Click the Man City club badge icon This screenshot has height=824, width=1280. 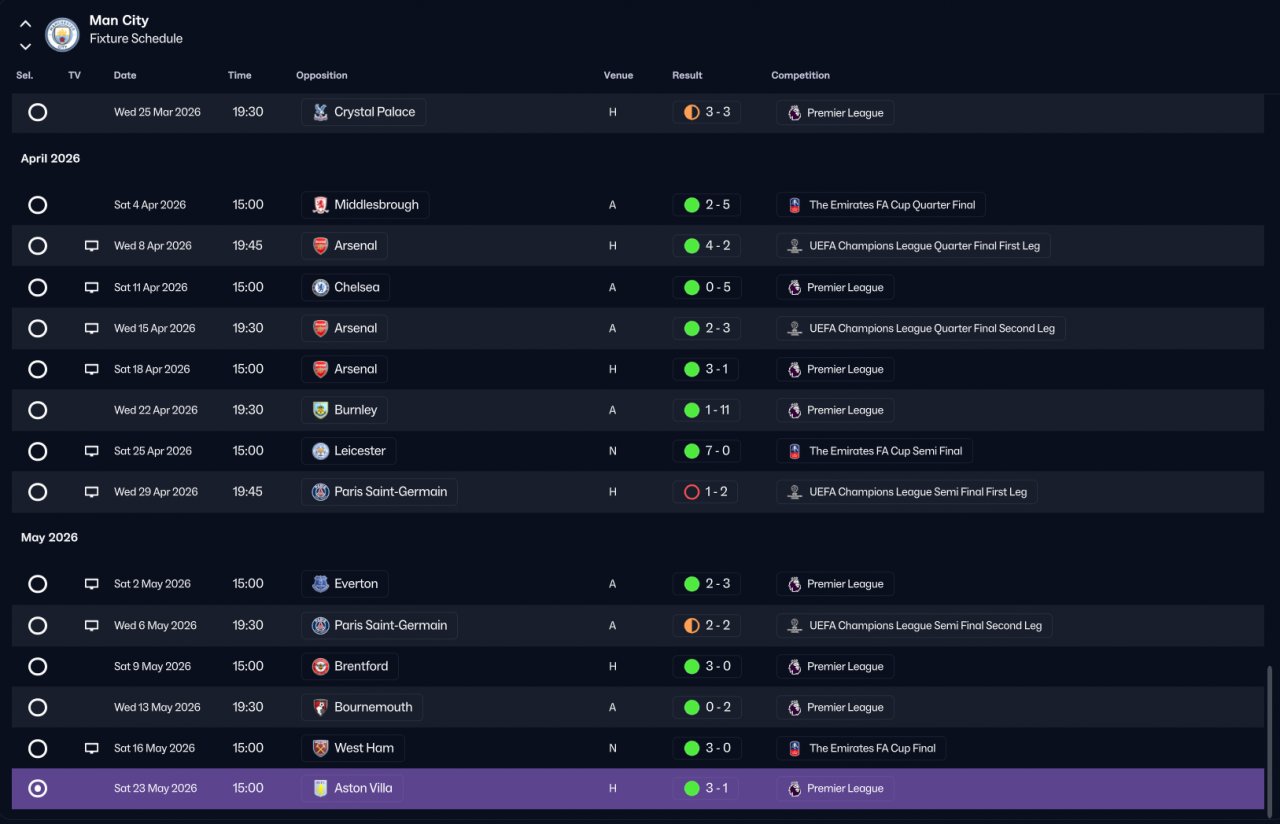click(62, 35)
